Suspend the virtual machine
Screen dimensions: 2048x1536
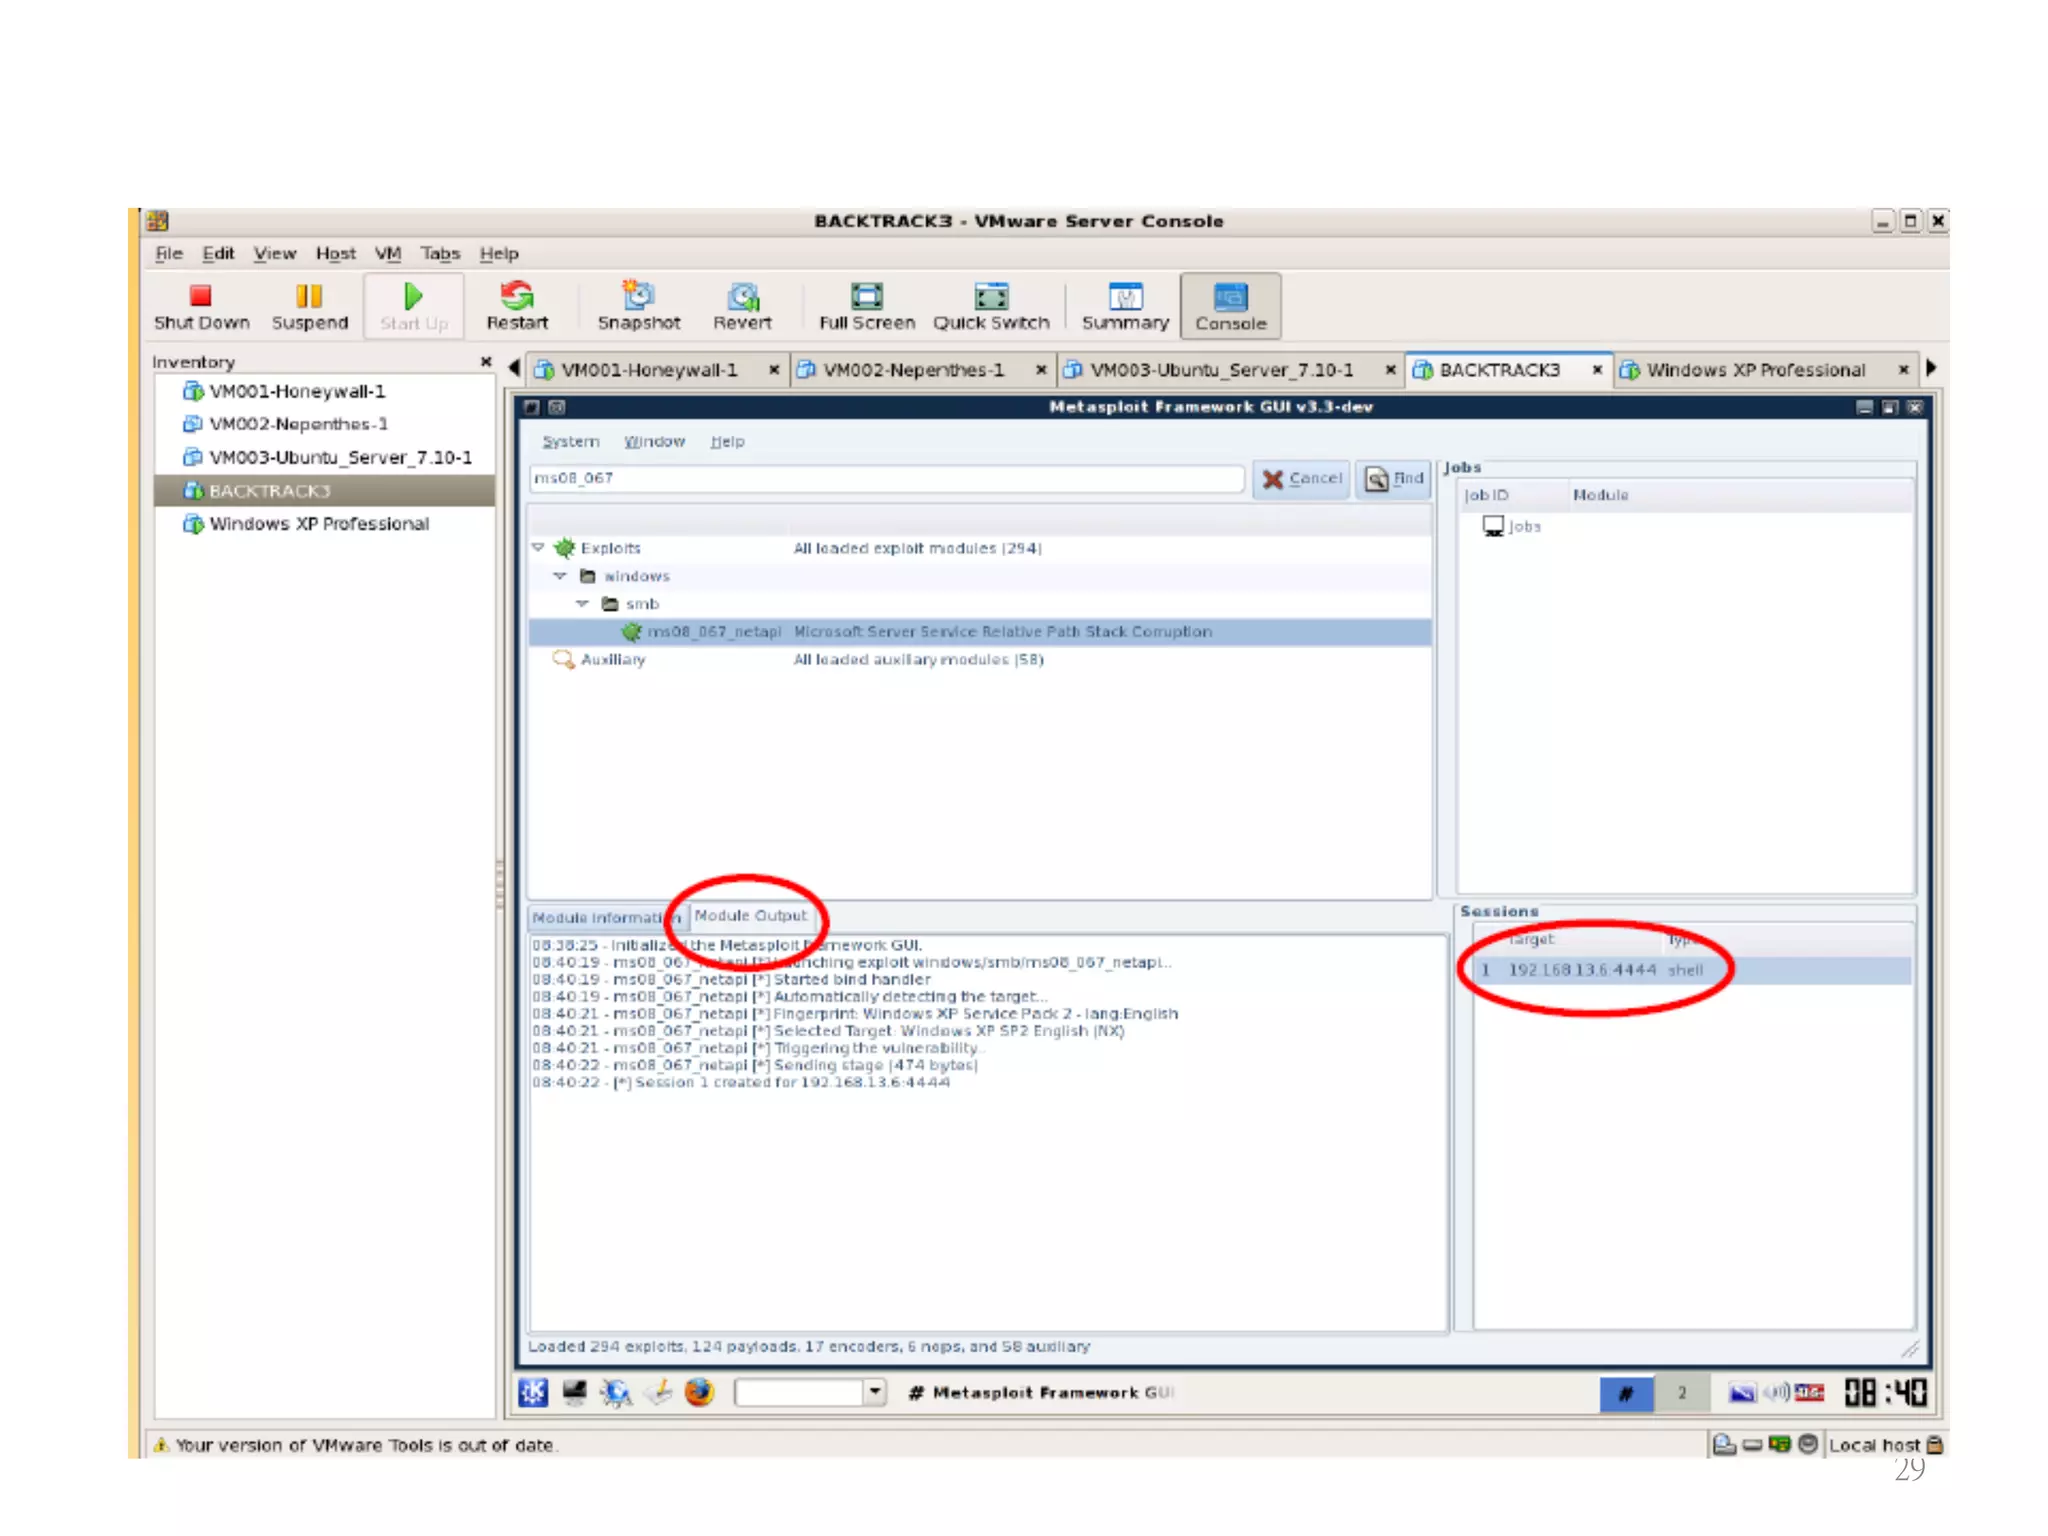point(309,305)
